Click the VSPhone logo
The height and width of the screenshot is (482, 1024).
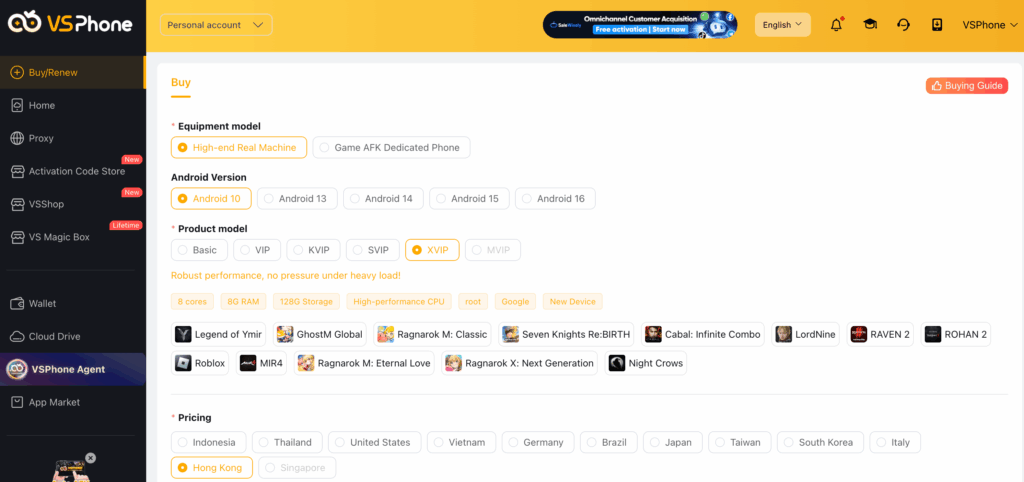tap(70, 24)
